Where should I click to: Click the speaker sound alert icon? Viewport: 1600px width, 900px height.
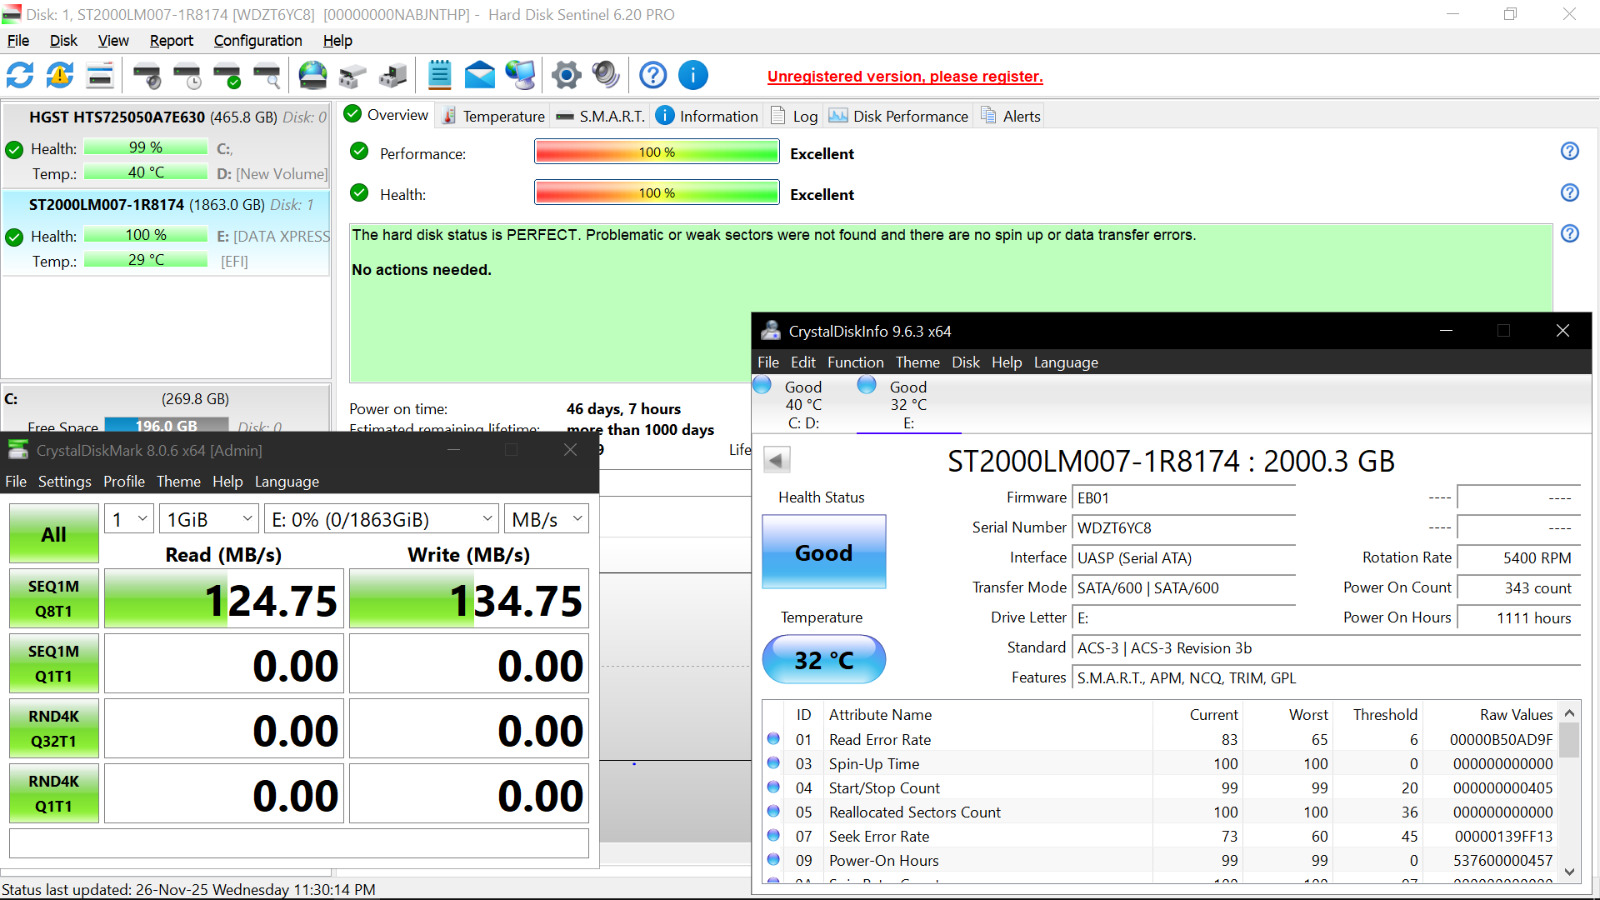[605, 75]
